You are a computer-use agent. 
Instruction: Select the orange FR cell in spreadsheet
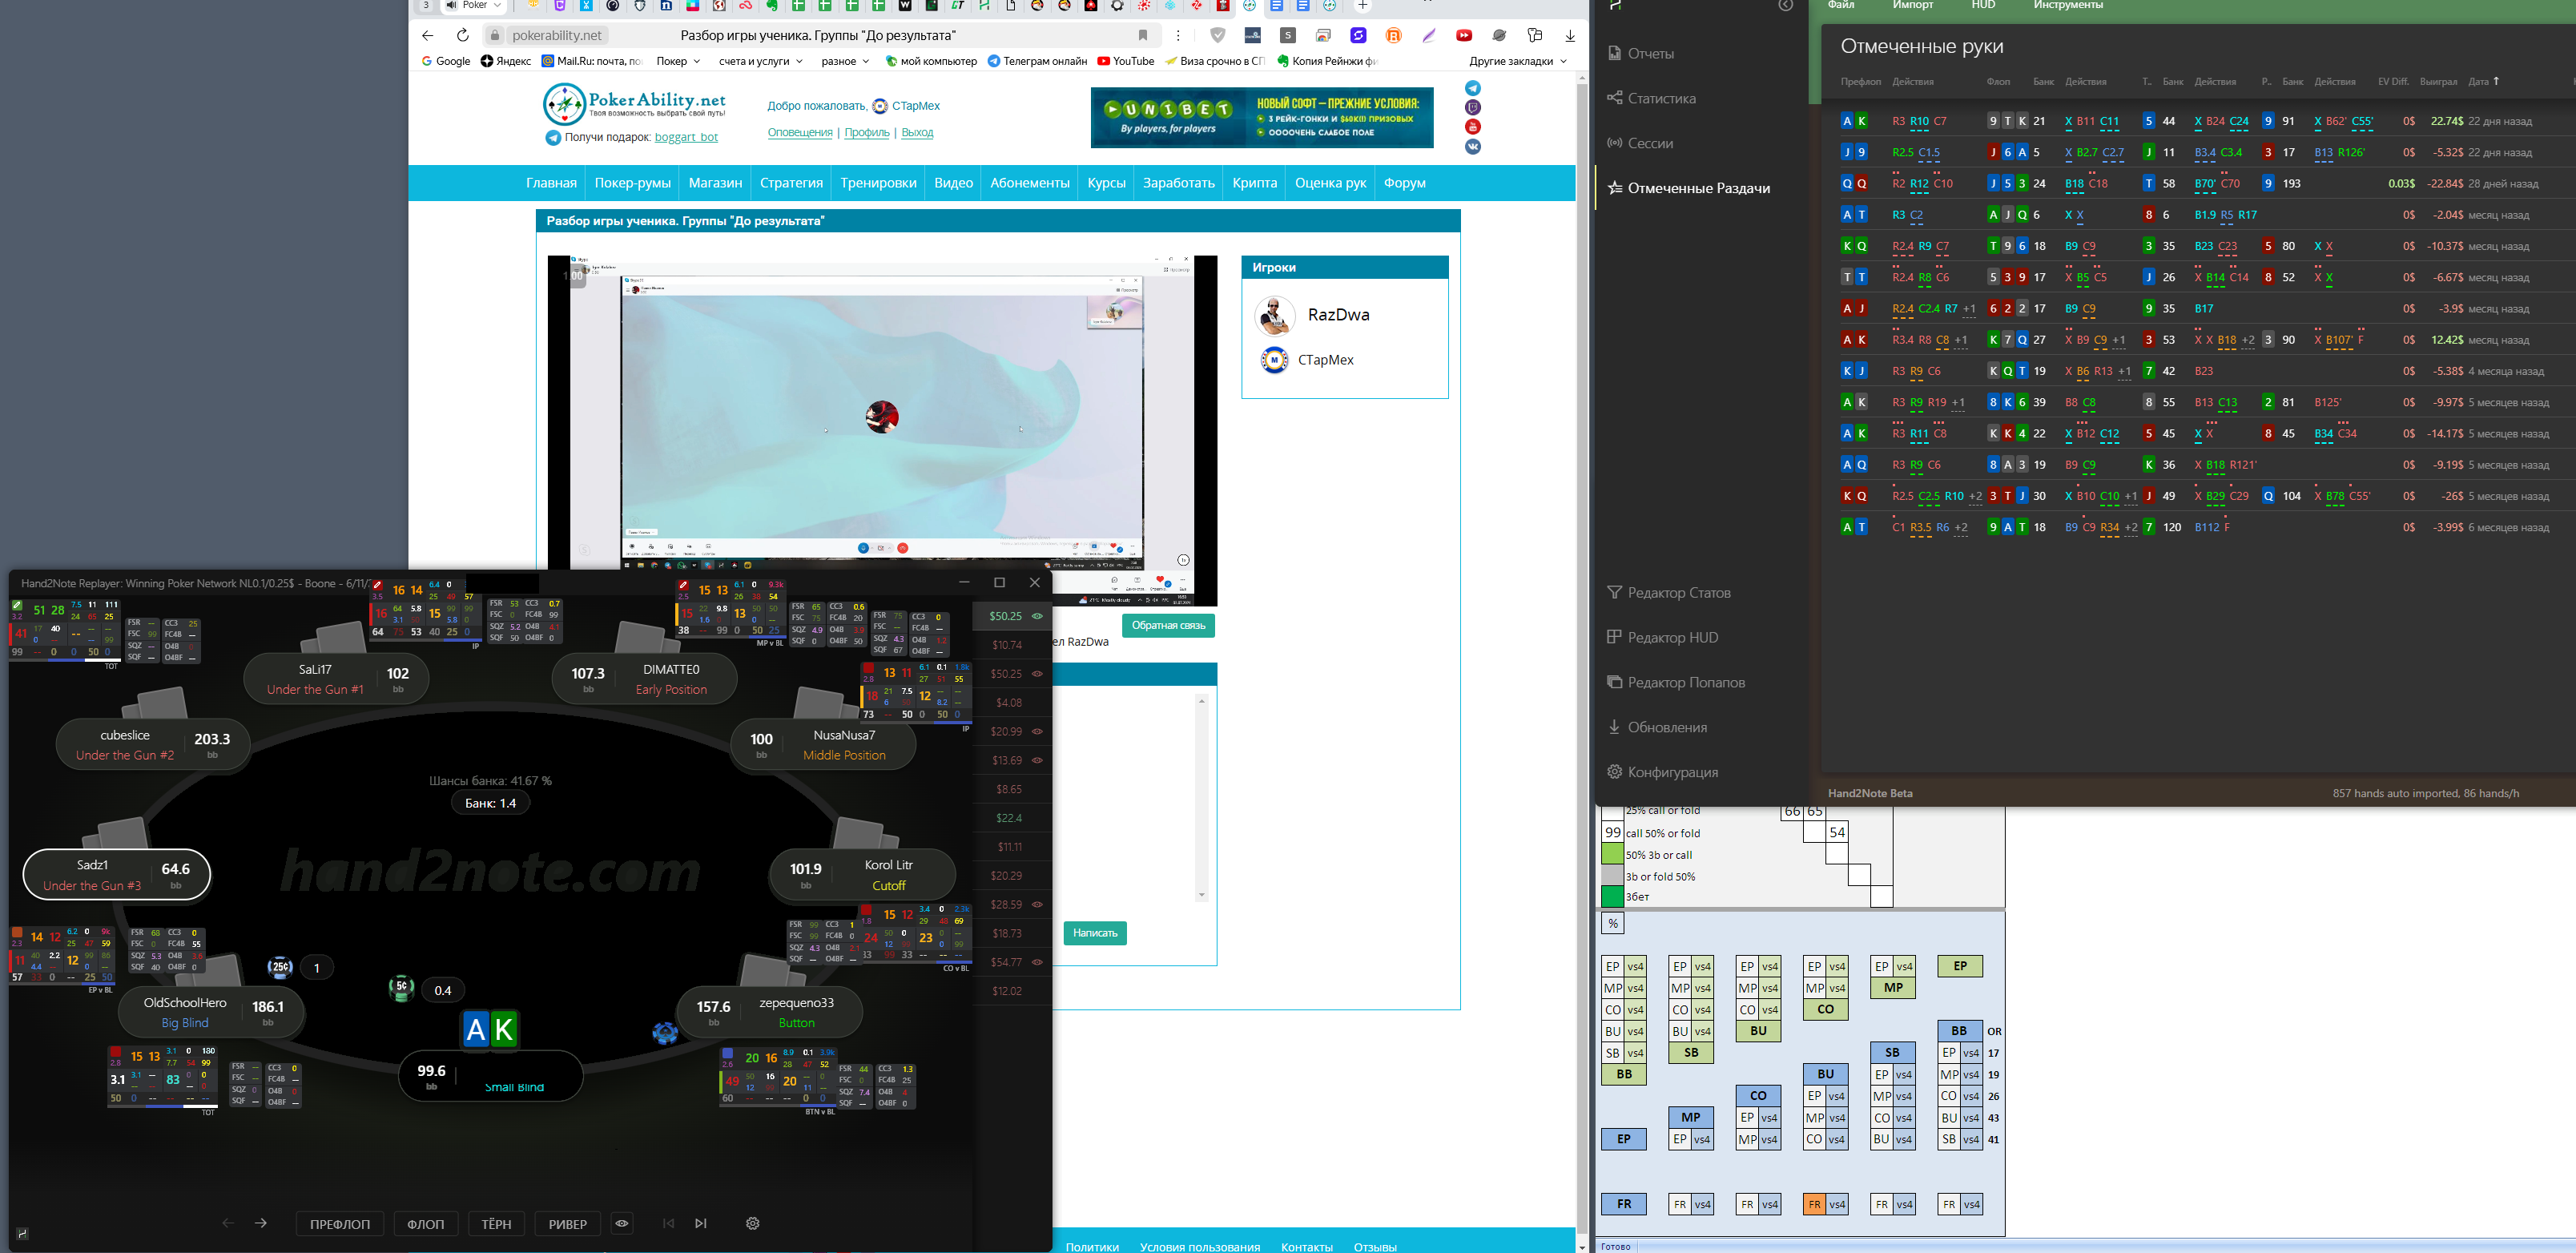1814,1204
